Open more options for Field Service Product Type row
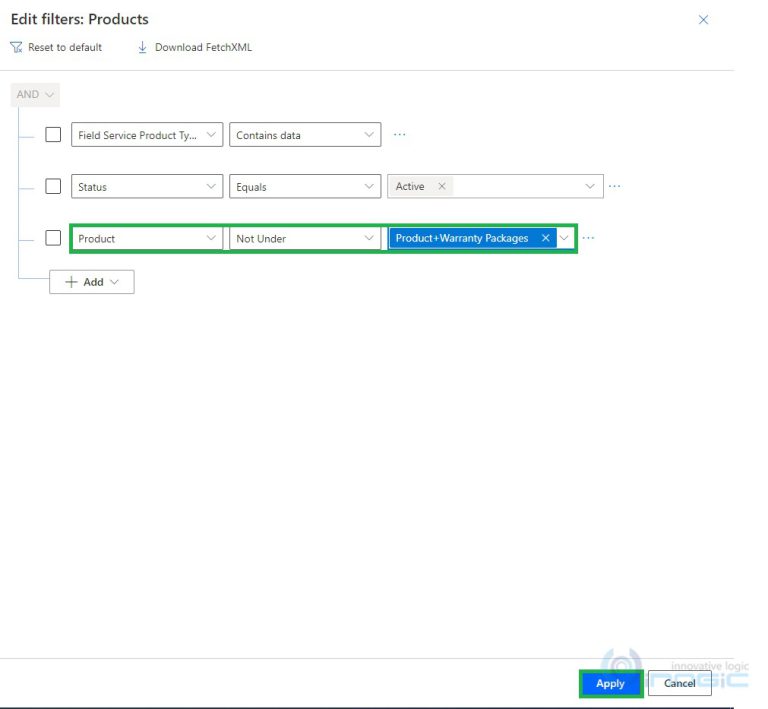Image resolution: width=768 pixels, height=709 pixels. (400, 134)
